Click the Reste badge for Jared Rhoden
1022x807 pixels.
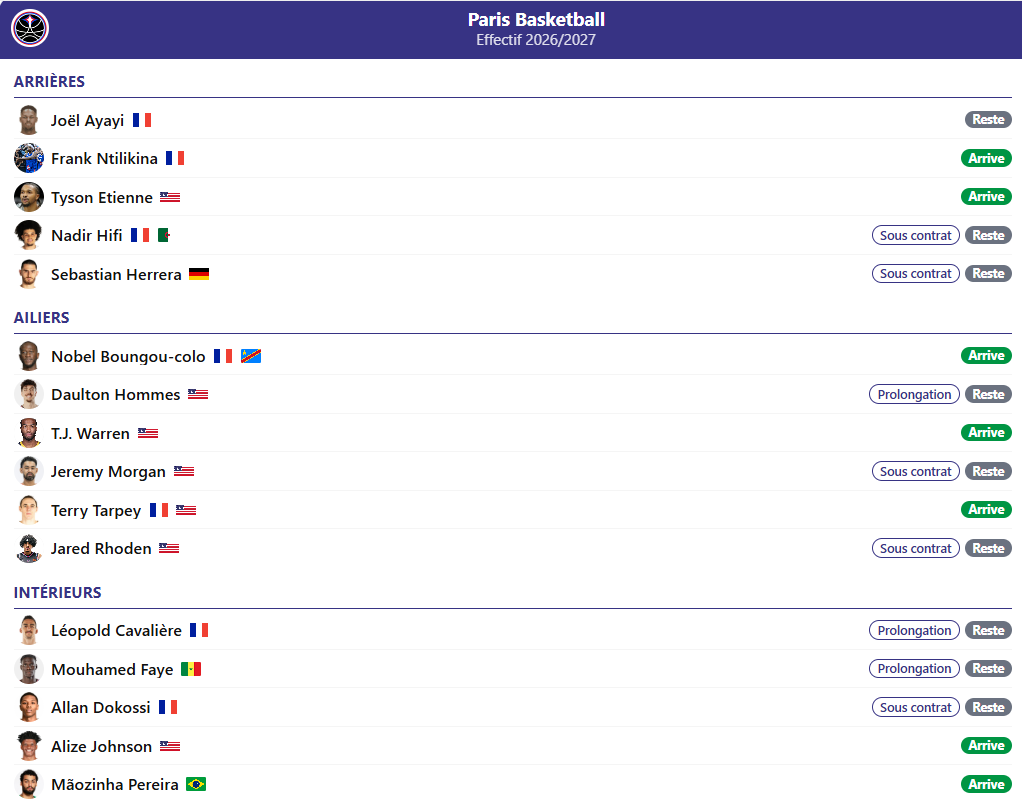(x=988, y=548)
